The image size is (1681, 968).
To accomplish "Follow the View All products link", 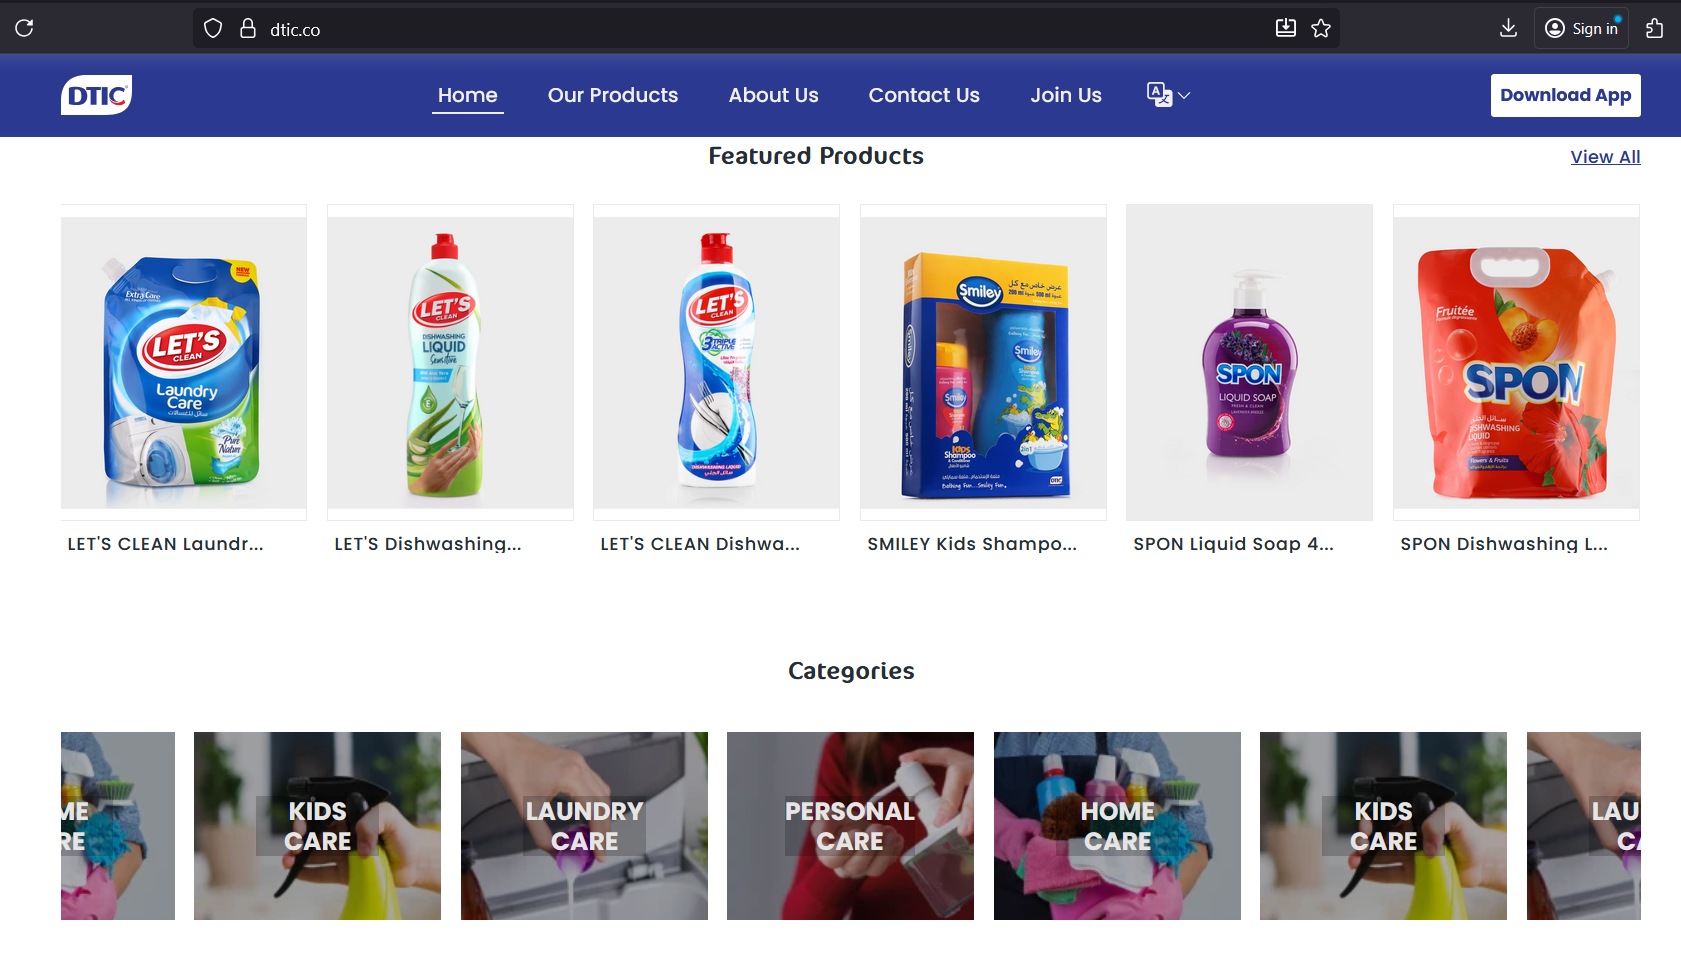I will [1605, 157].
